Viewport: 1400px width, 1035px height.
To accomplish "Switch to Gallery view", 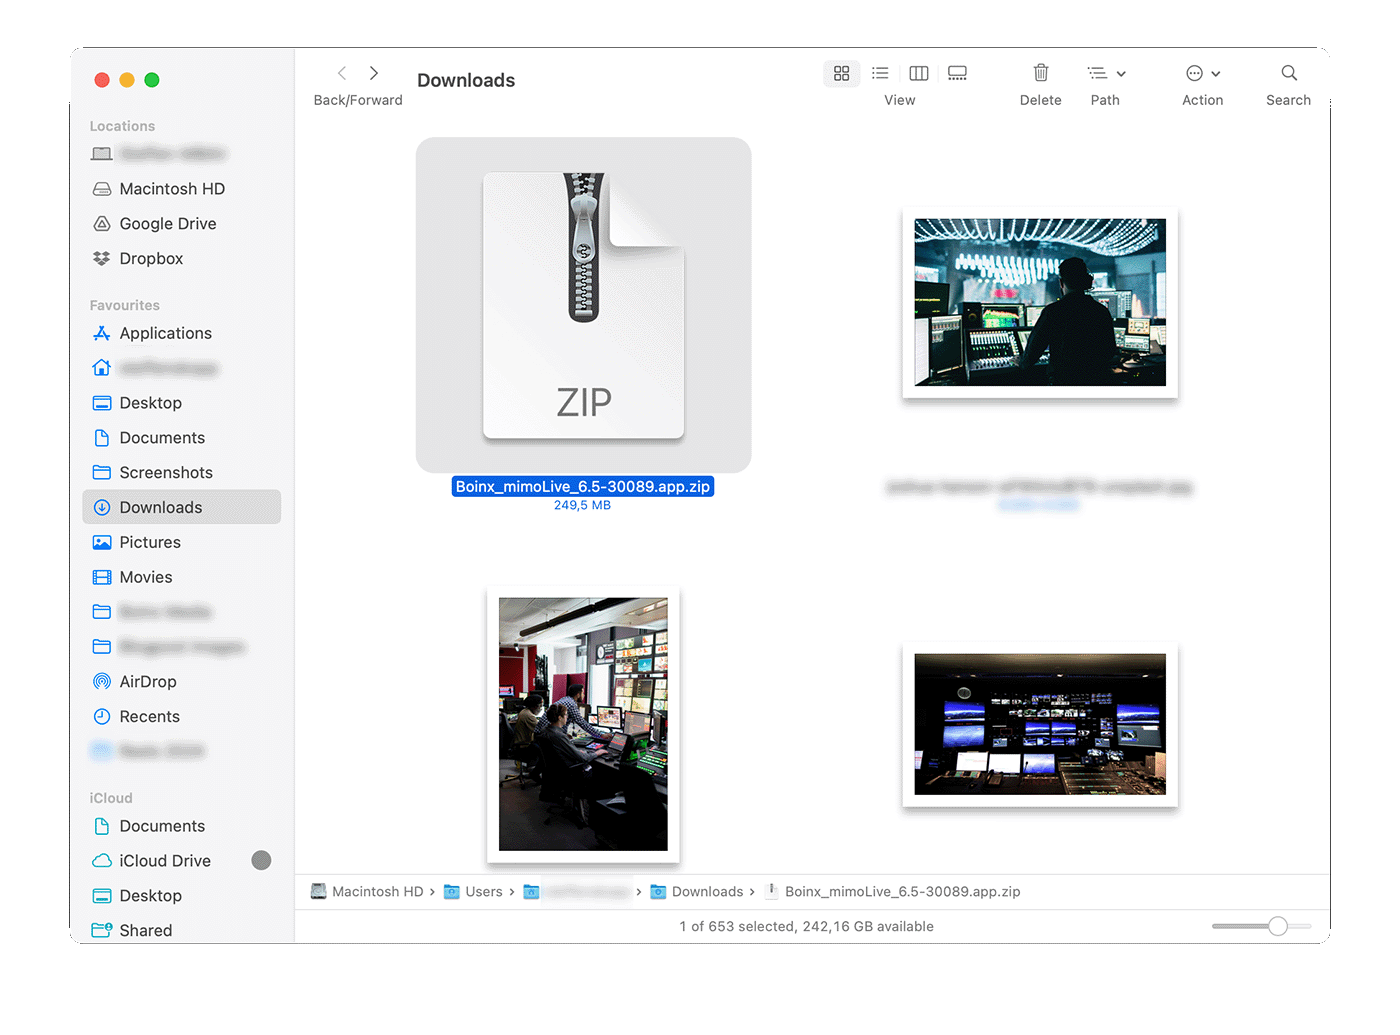I will point(957,73).
